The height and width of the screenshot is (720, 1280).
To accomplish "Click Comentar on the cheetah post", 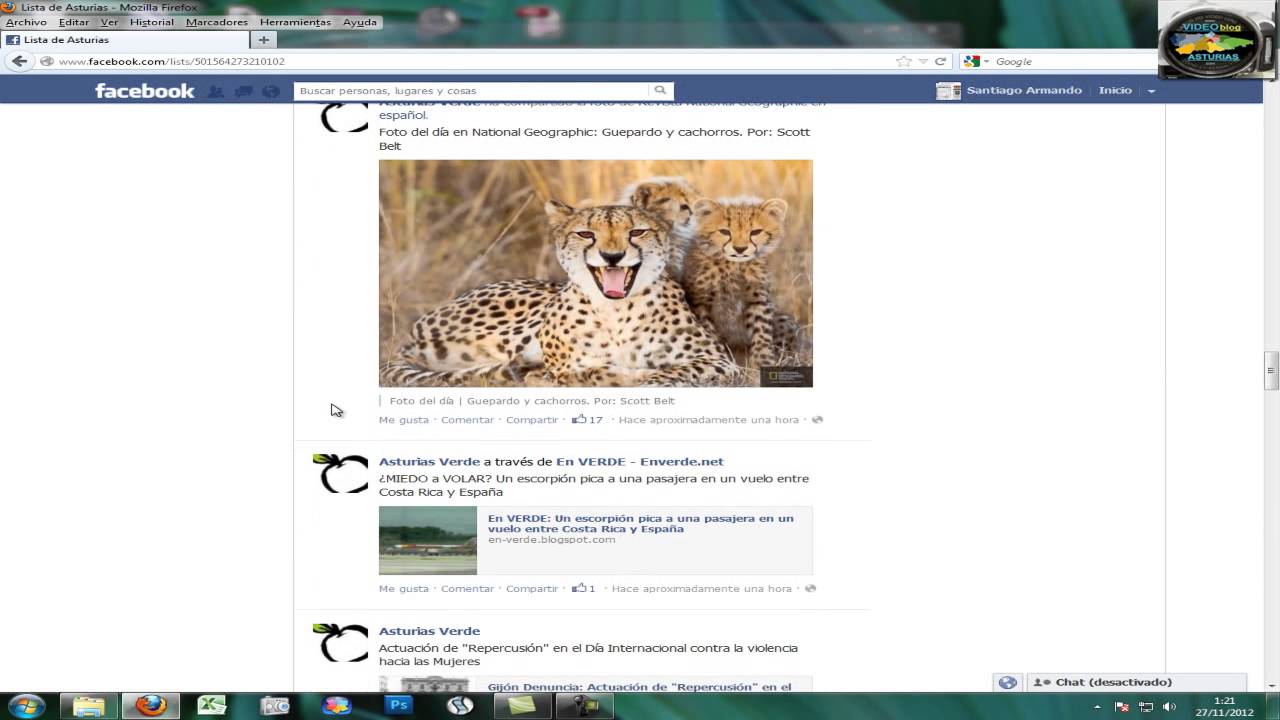I will pos(468,420).
